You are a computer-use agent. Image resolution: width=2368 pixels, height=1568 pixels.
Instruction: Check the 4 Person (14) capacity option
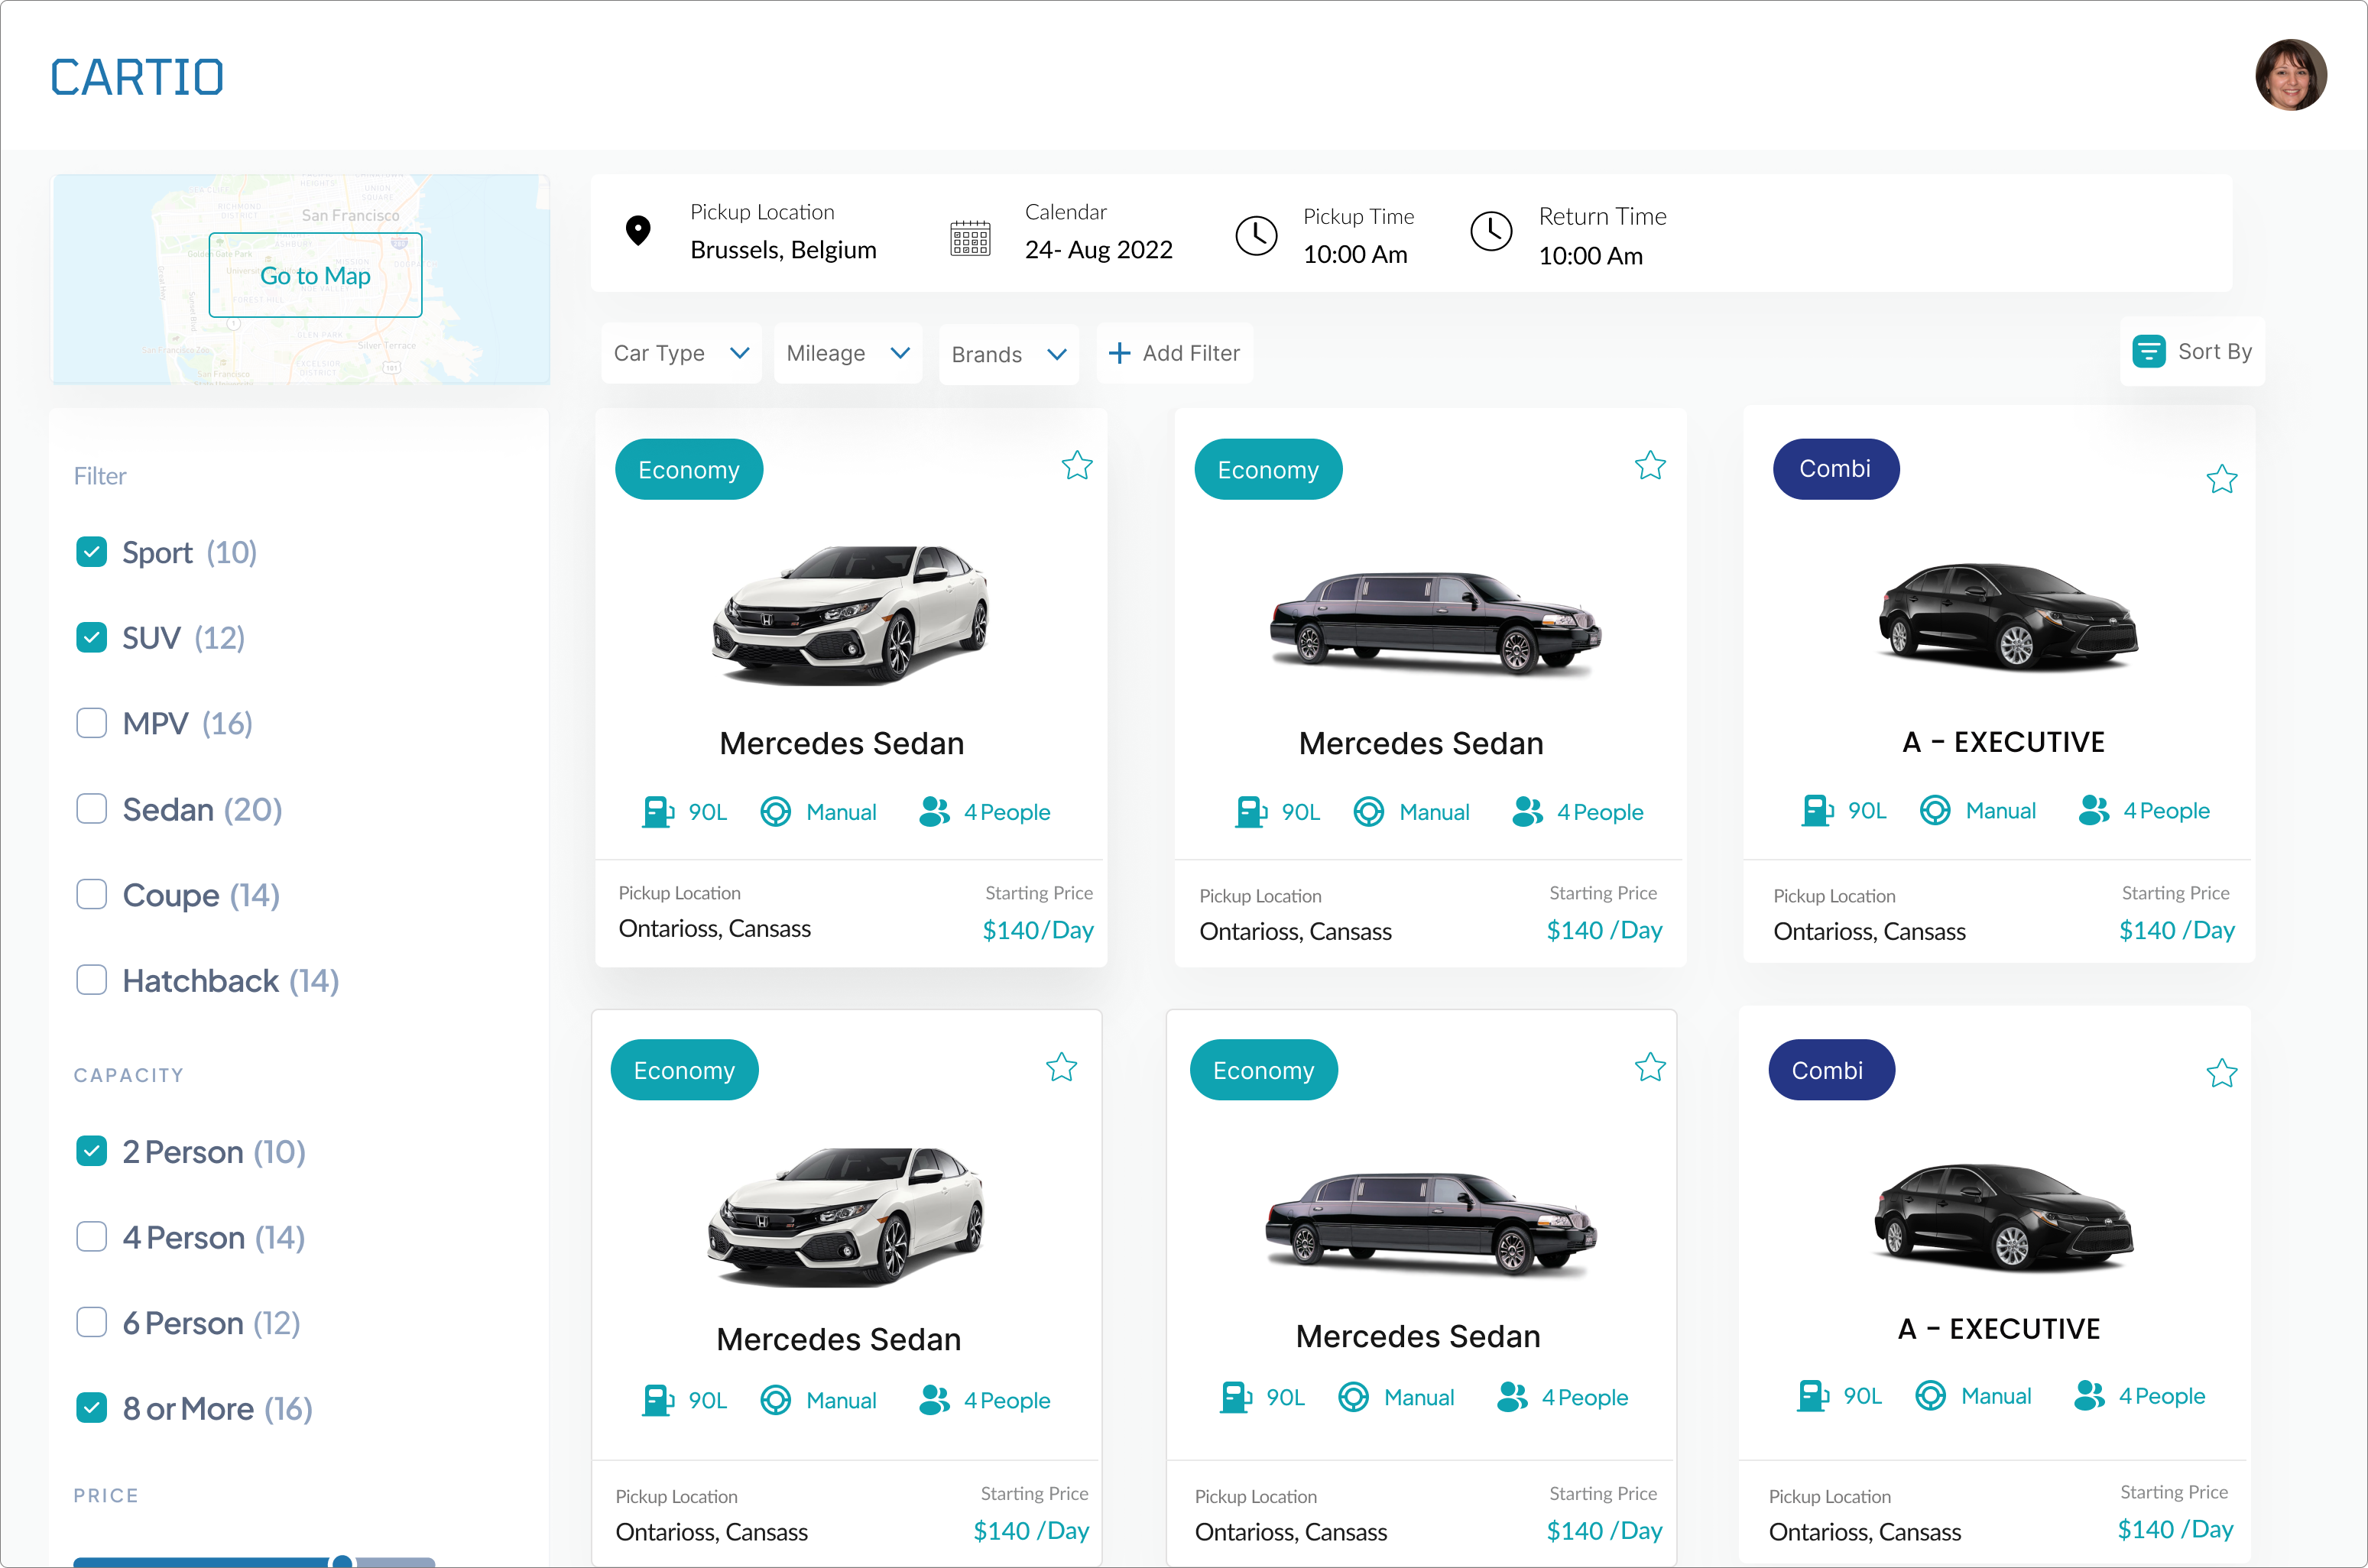click(92, 1237)
